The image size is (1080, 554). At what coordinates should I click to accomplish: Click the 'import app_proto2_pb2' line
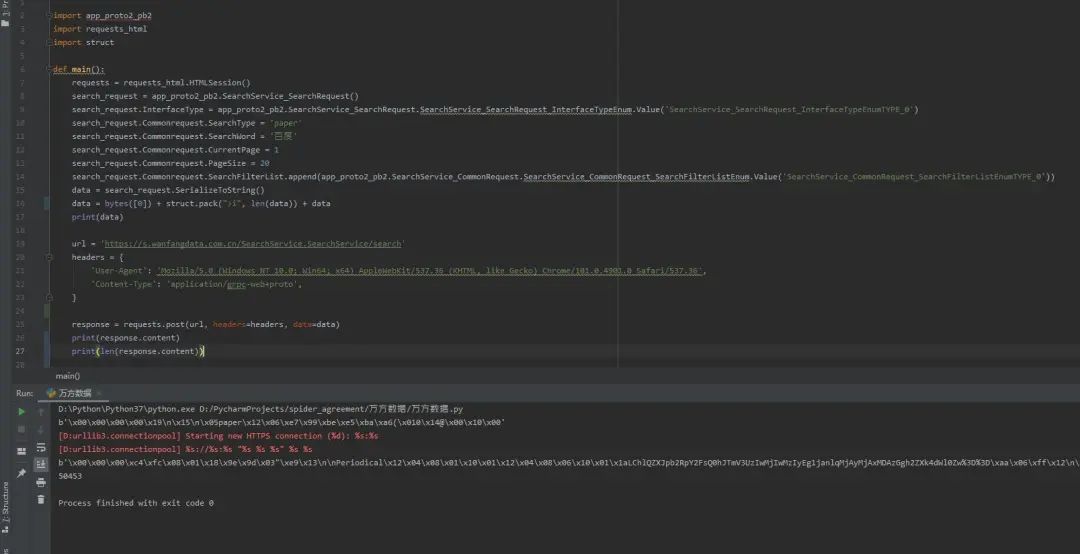click(103, 15)
